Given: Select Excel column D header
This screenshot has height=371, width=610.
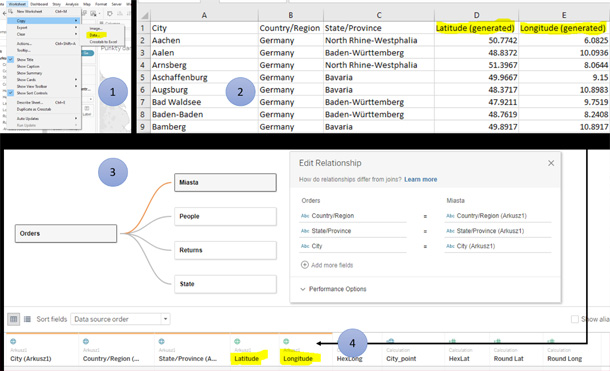Looking at the screenshot, I should pos(476,15).
